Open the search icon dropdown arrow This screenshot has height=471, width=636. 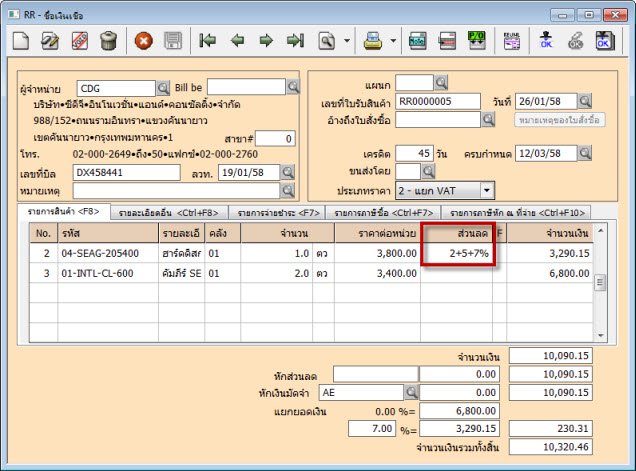347,41
